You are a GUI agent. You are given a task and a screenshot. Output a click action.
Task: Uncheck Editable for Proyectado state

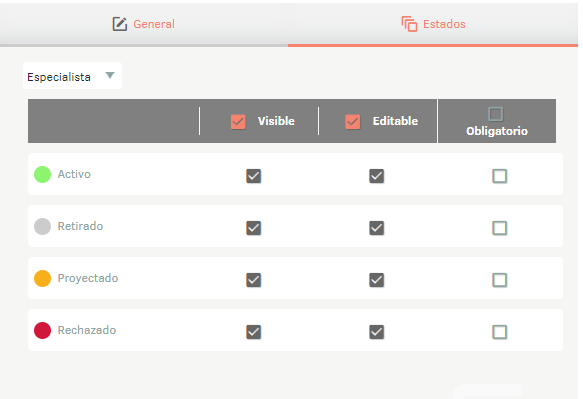pos(376,280)
